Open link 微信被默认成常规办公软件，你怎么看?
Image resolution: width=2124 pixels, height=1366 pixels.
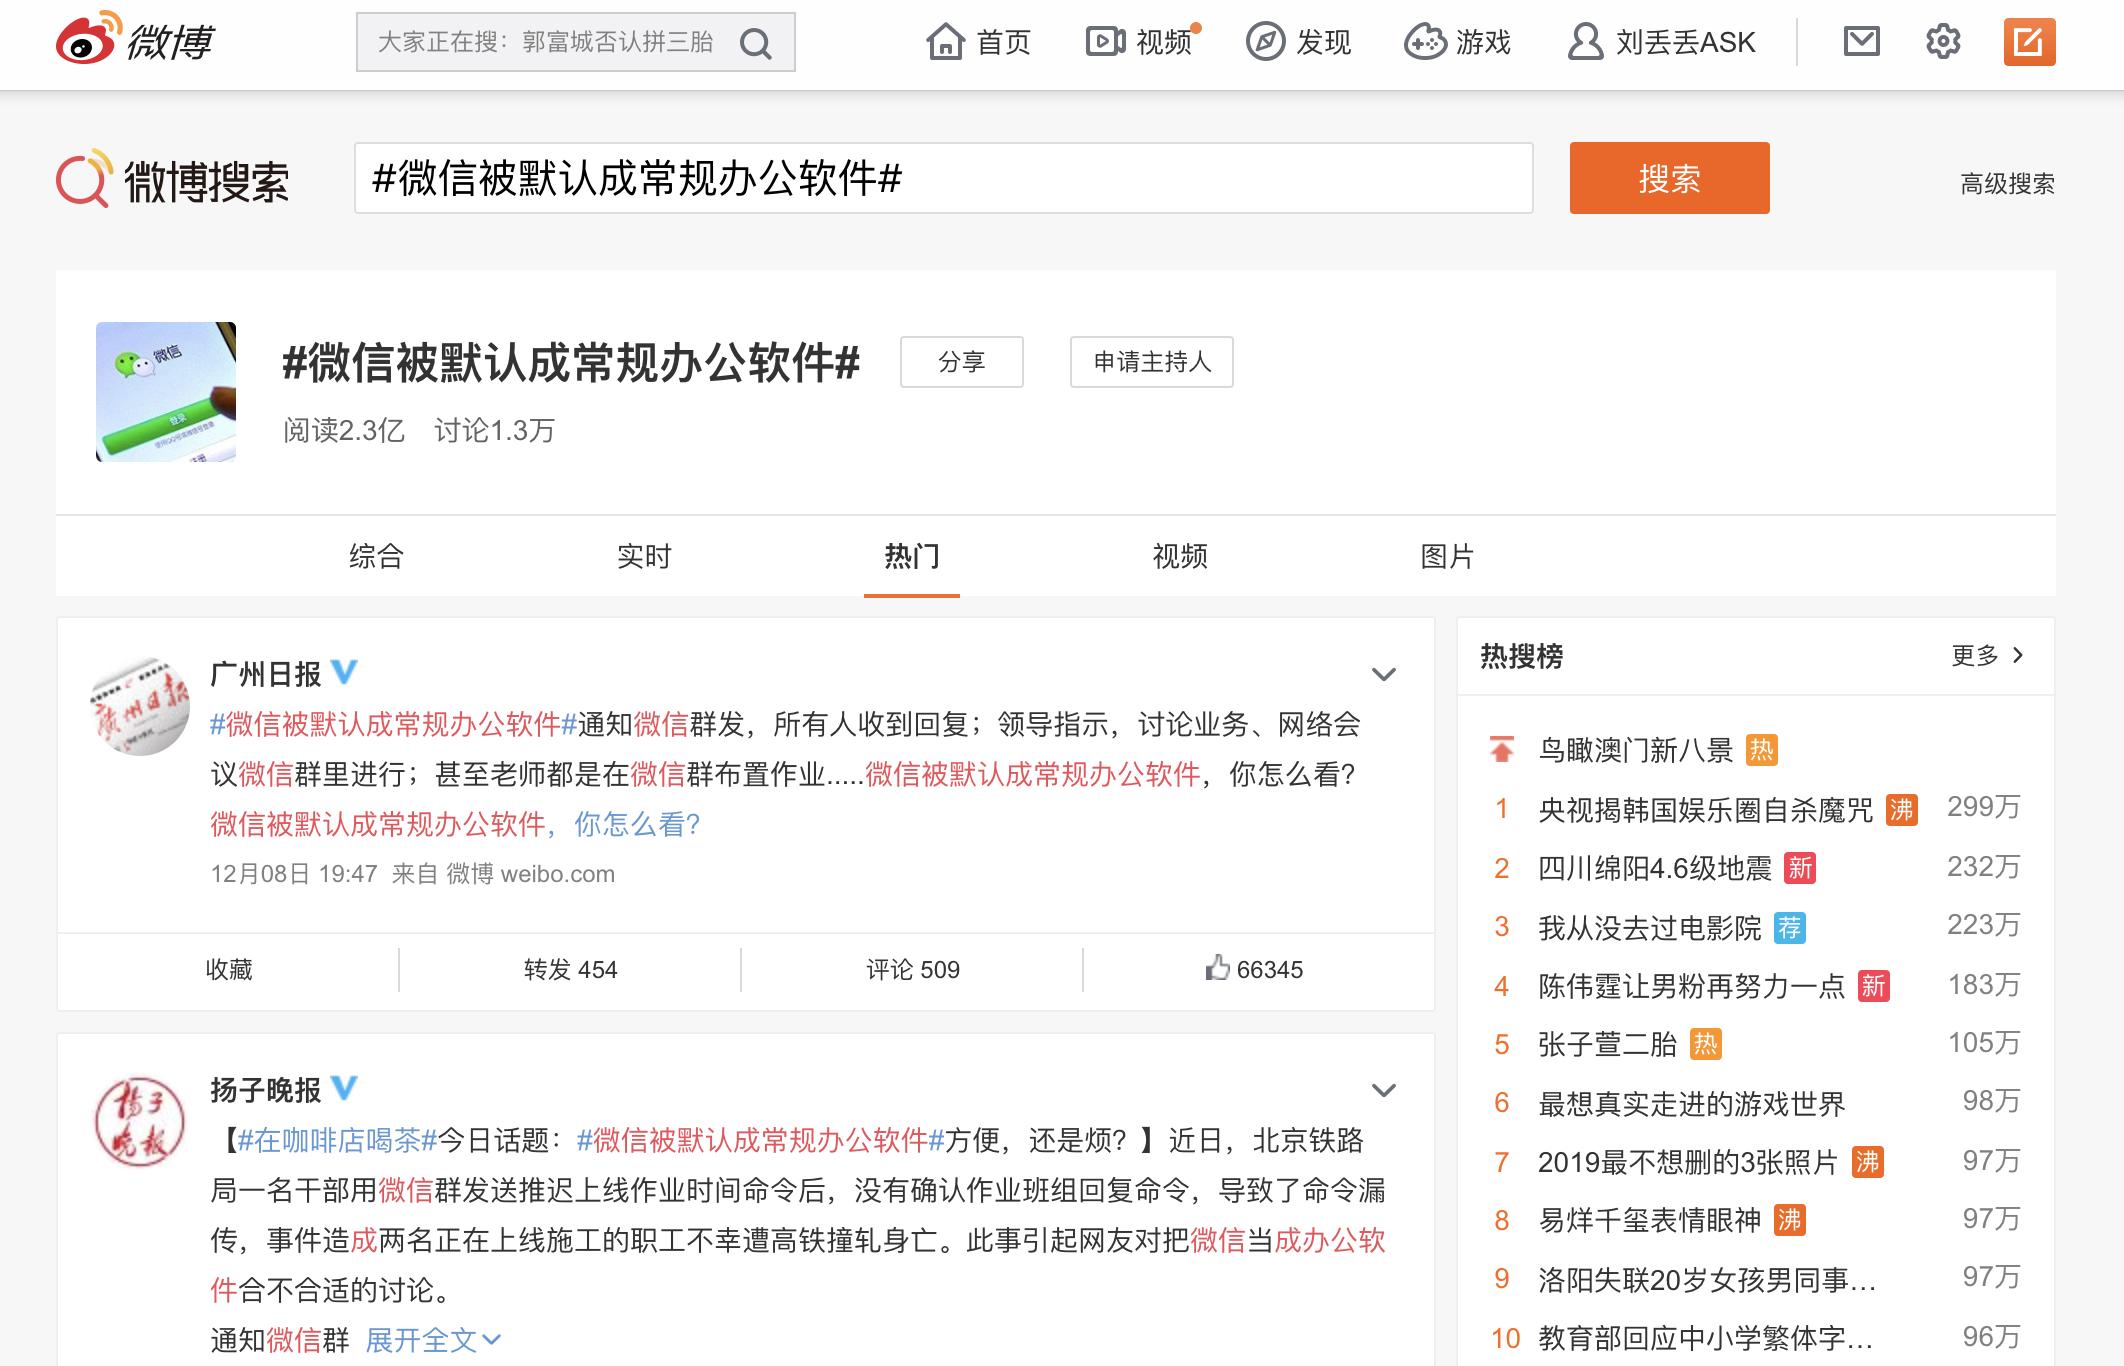455,824
